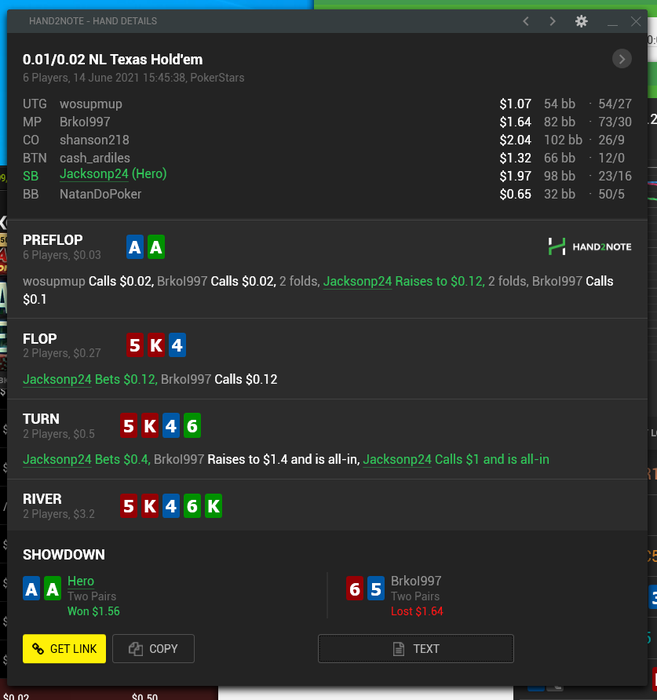
Task: Go to previous hand arrow
Action: [526, 21]
